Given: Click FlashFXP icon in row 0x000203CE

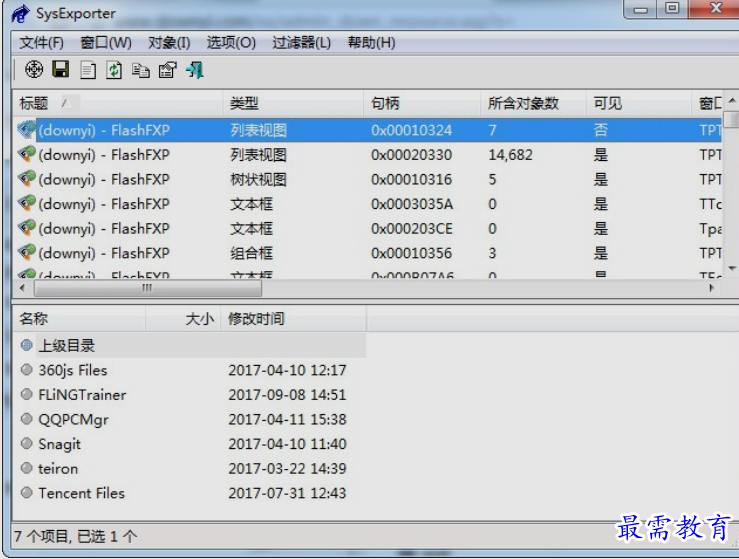Looking at the screenshot, I should point(27,227).
